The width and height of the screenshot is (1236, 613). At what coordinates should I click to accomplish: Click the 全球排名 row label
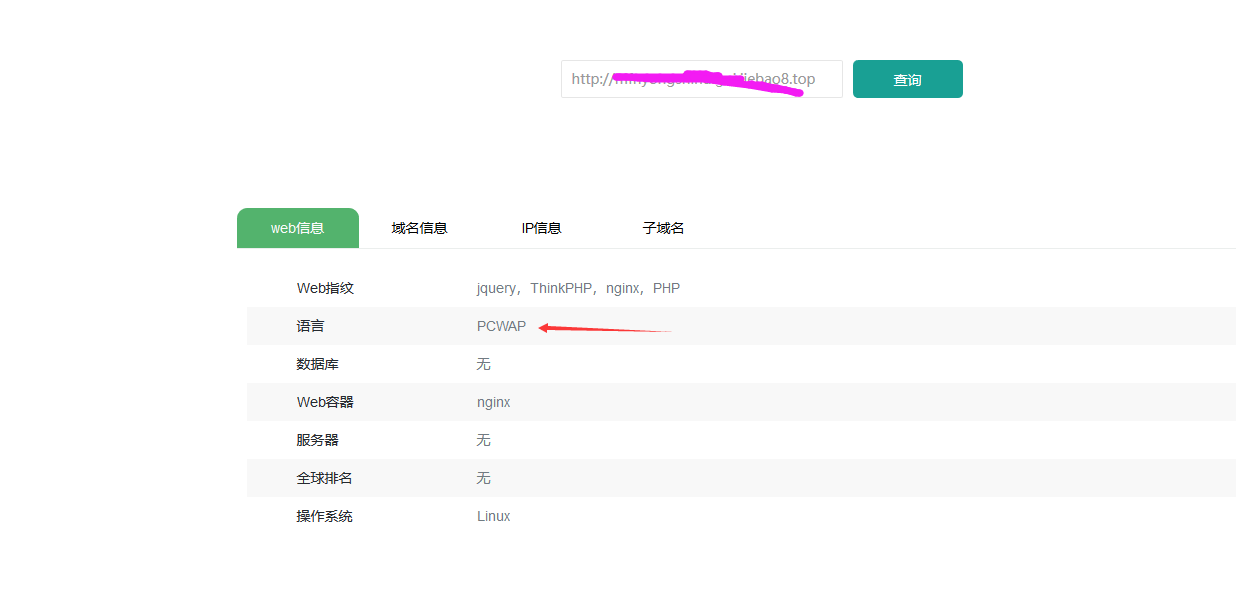(324, 478)
